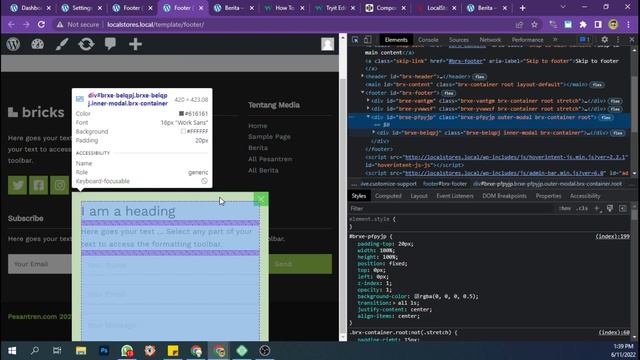Open Windows Start menu

pos(12,351)
